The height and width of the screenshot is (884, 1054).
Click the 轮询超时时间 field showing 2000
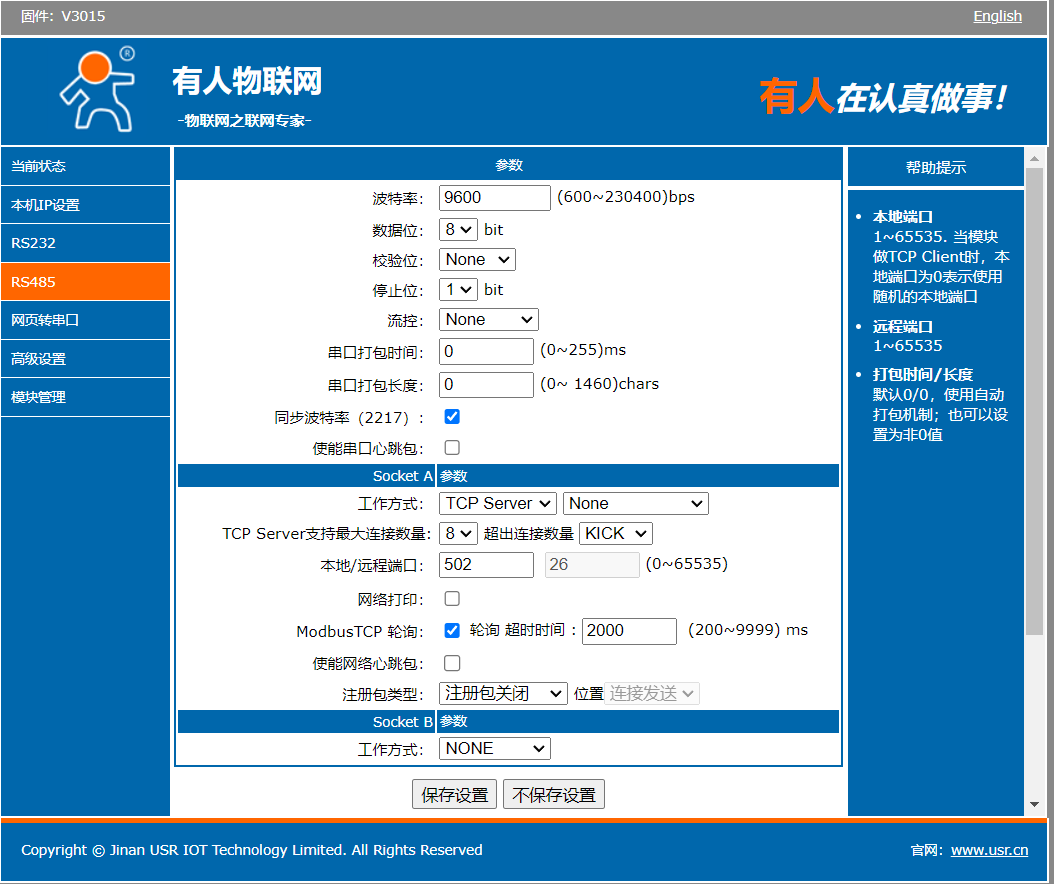[629, 631]
